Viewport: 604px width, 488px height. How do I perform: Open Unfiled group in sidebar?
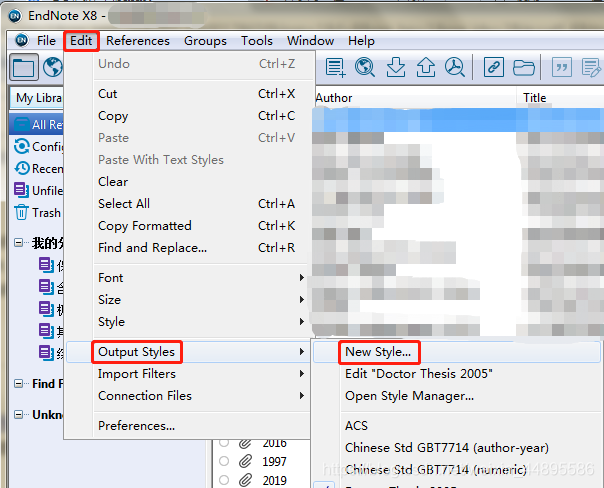(x=37, y=190)
